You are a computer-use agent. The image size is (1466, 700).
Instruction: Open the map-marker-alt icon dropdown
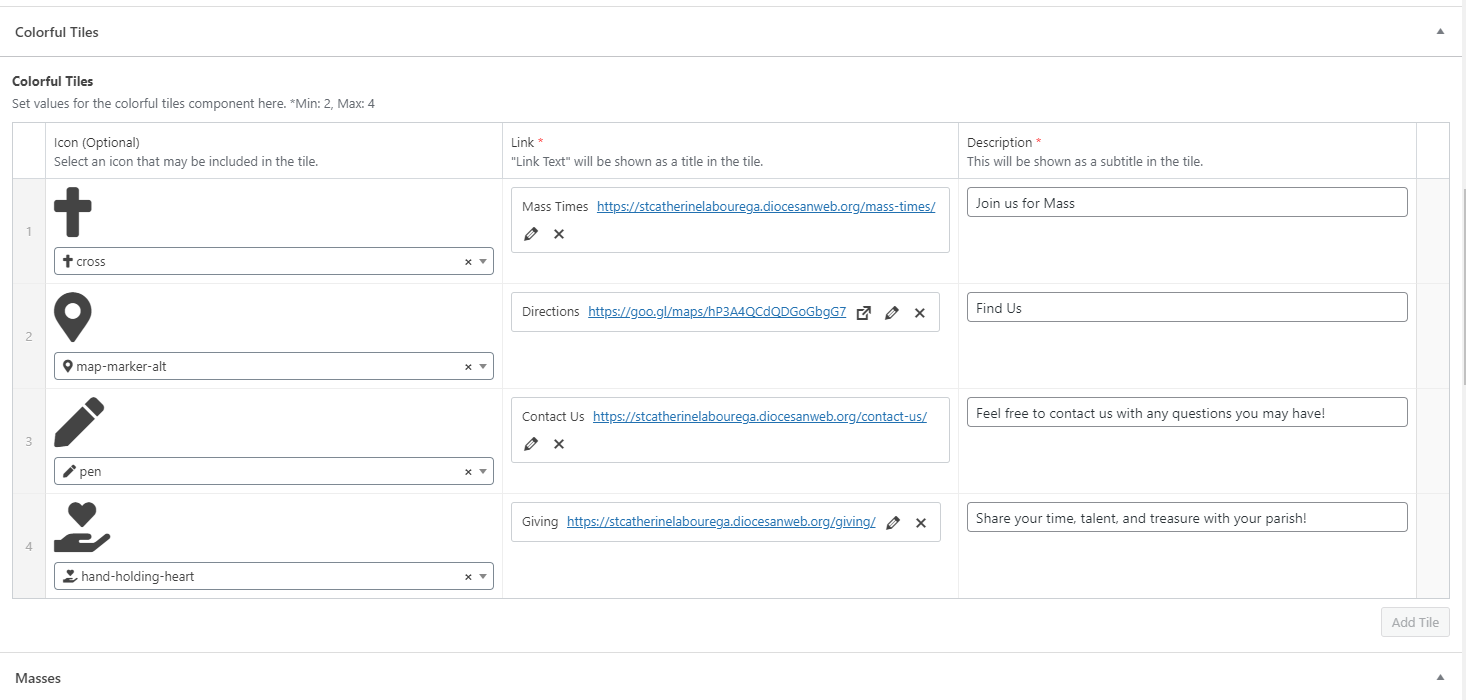pos(483,367)
